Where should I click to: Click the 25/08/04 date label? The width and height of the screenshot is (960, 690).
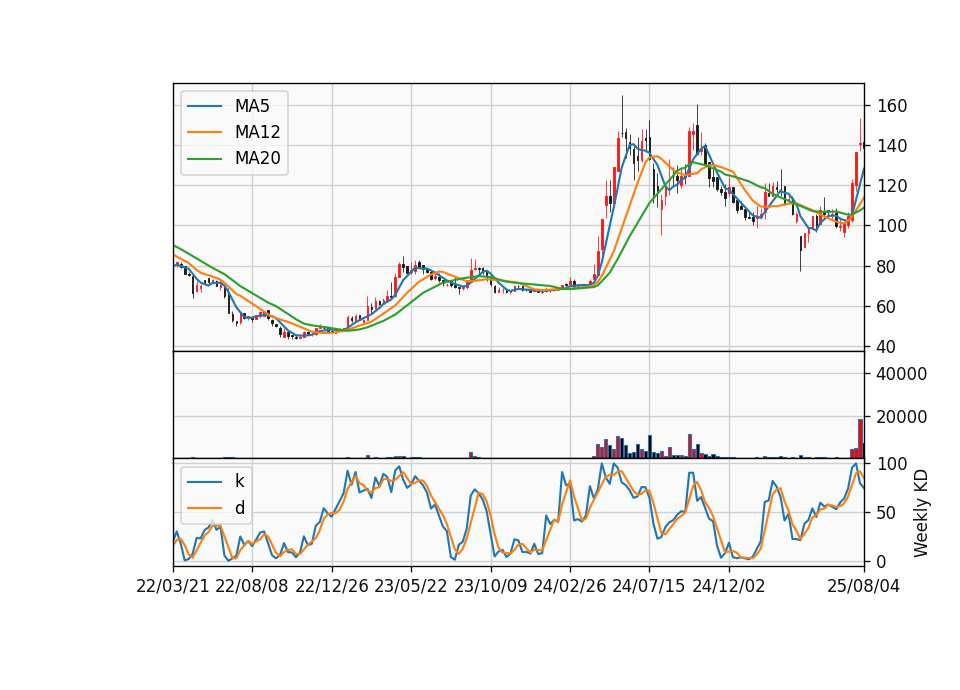(864, 587)
